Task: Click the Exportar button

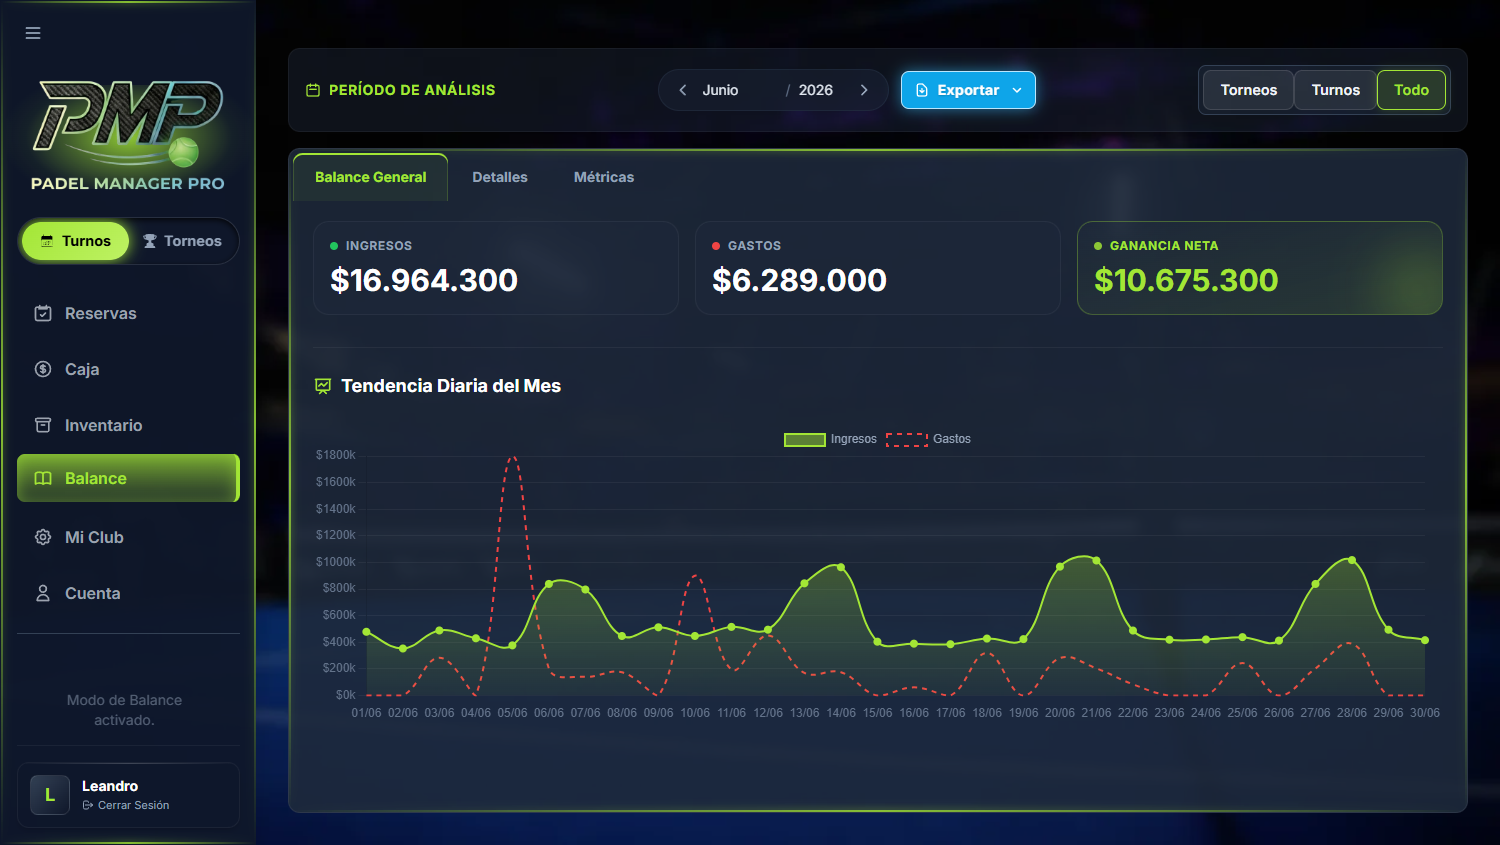Action: [x=968, y=90]
